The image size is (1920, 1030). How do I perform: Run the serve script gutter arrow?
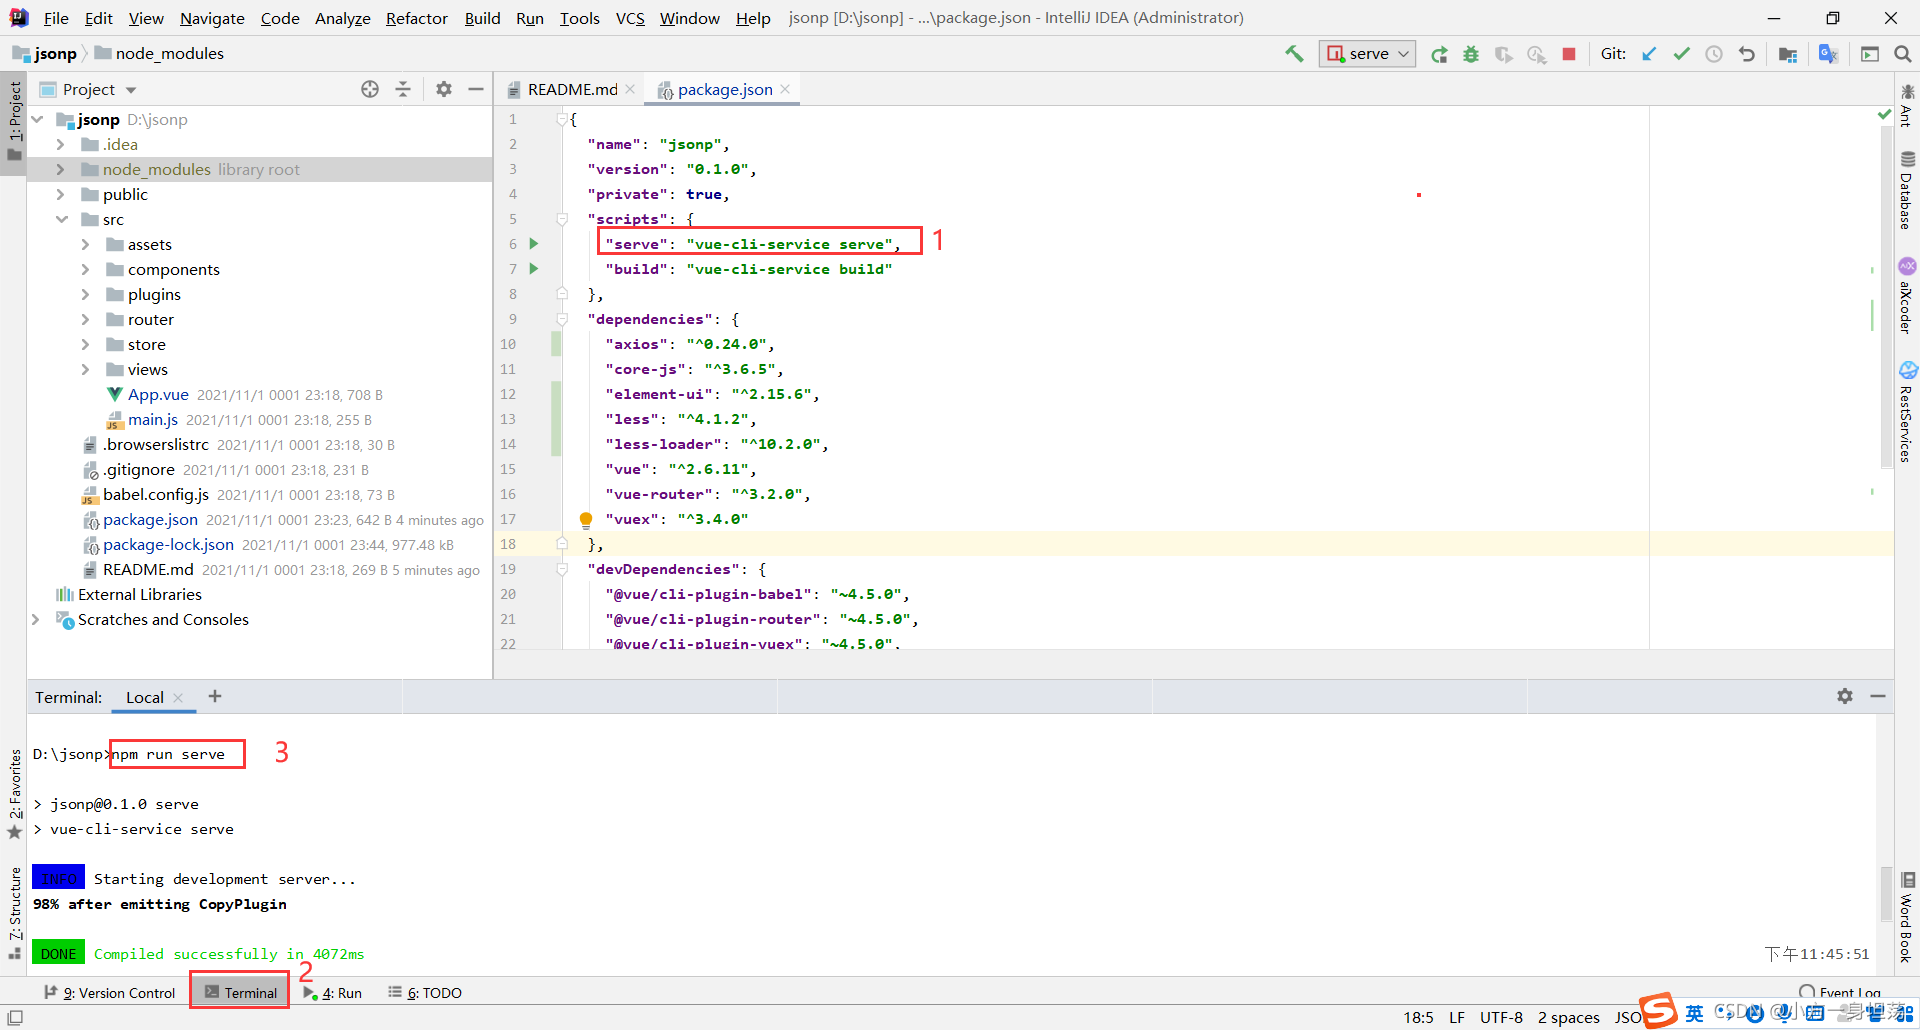pyautogui.click(x=534, y=243)
